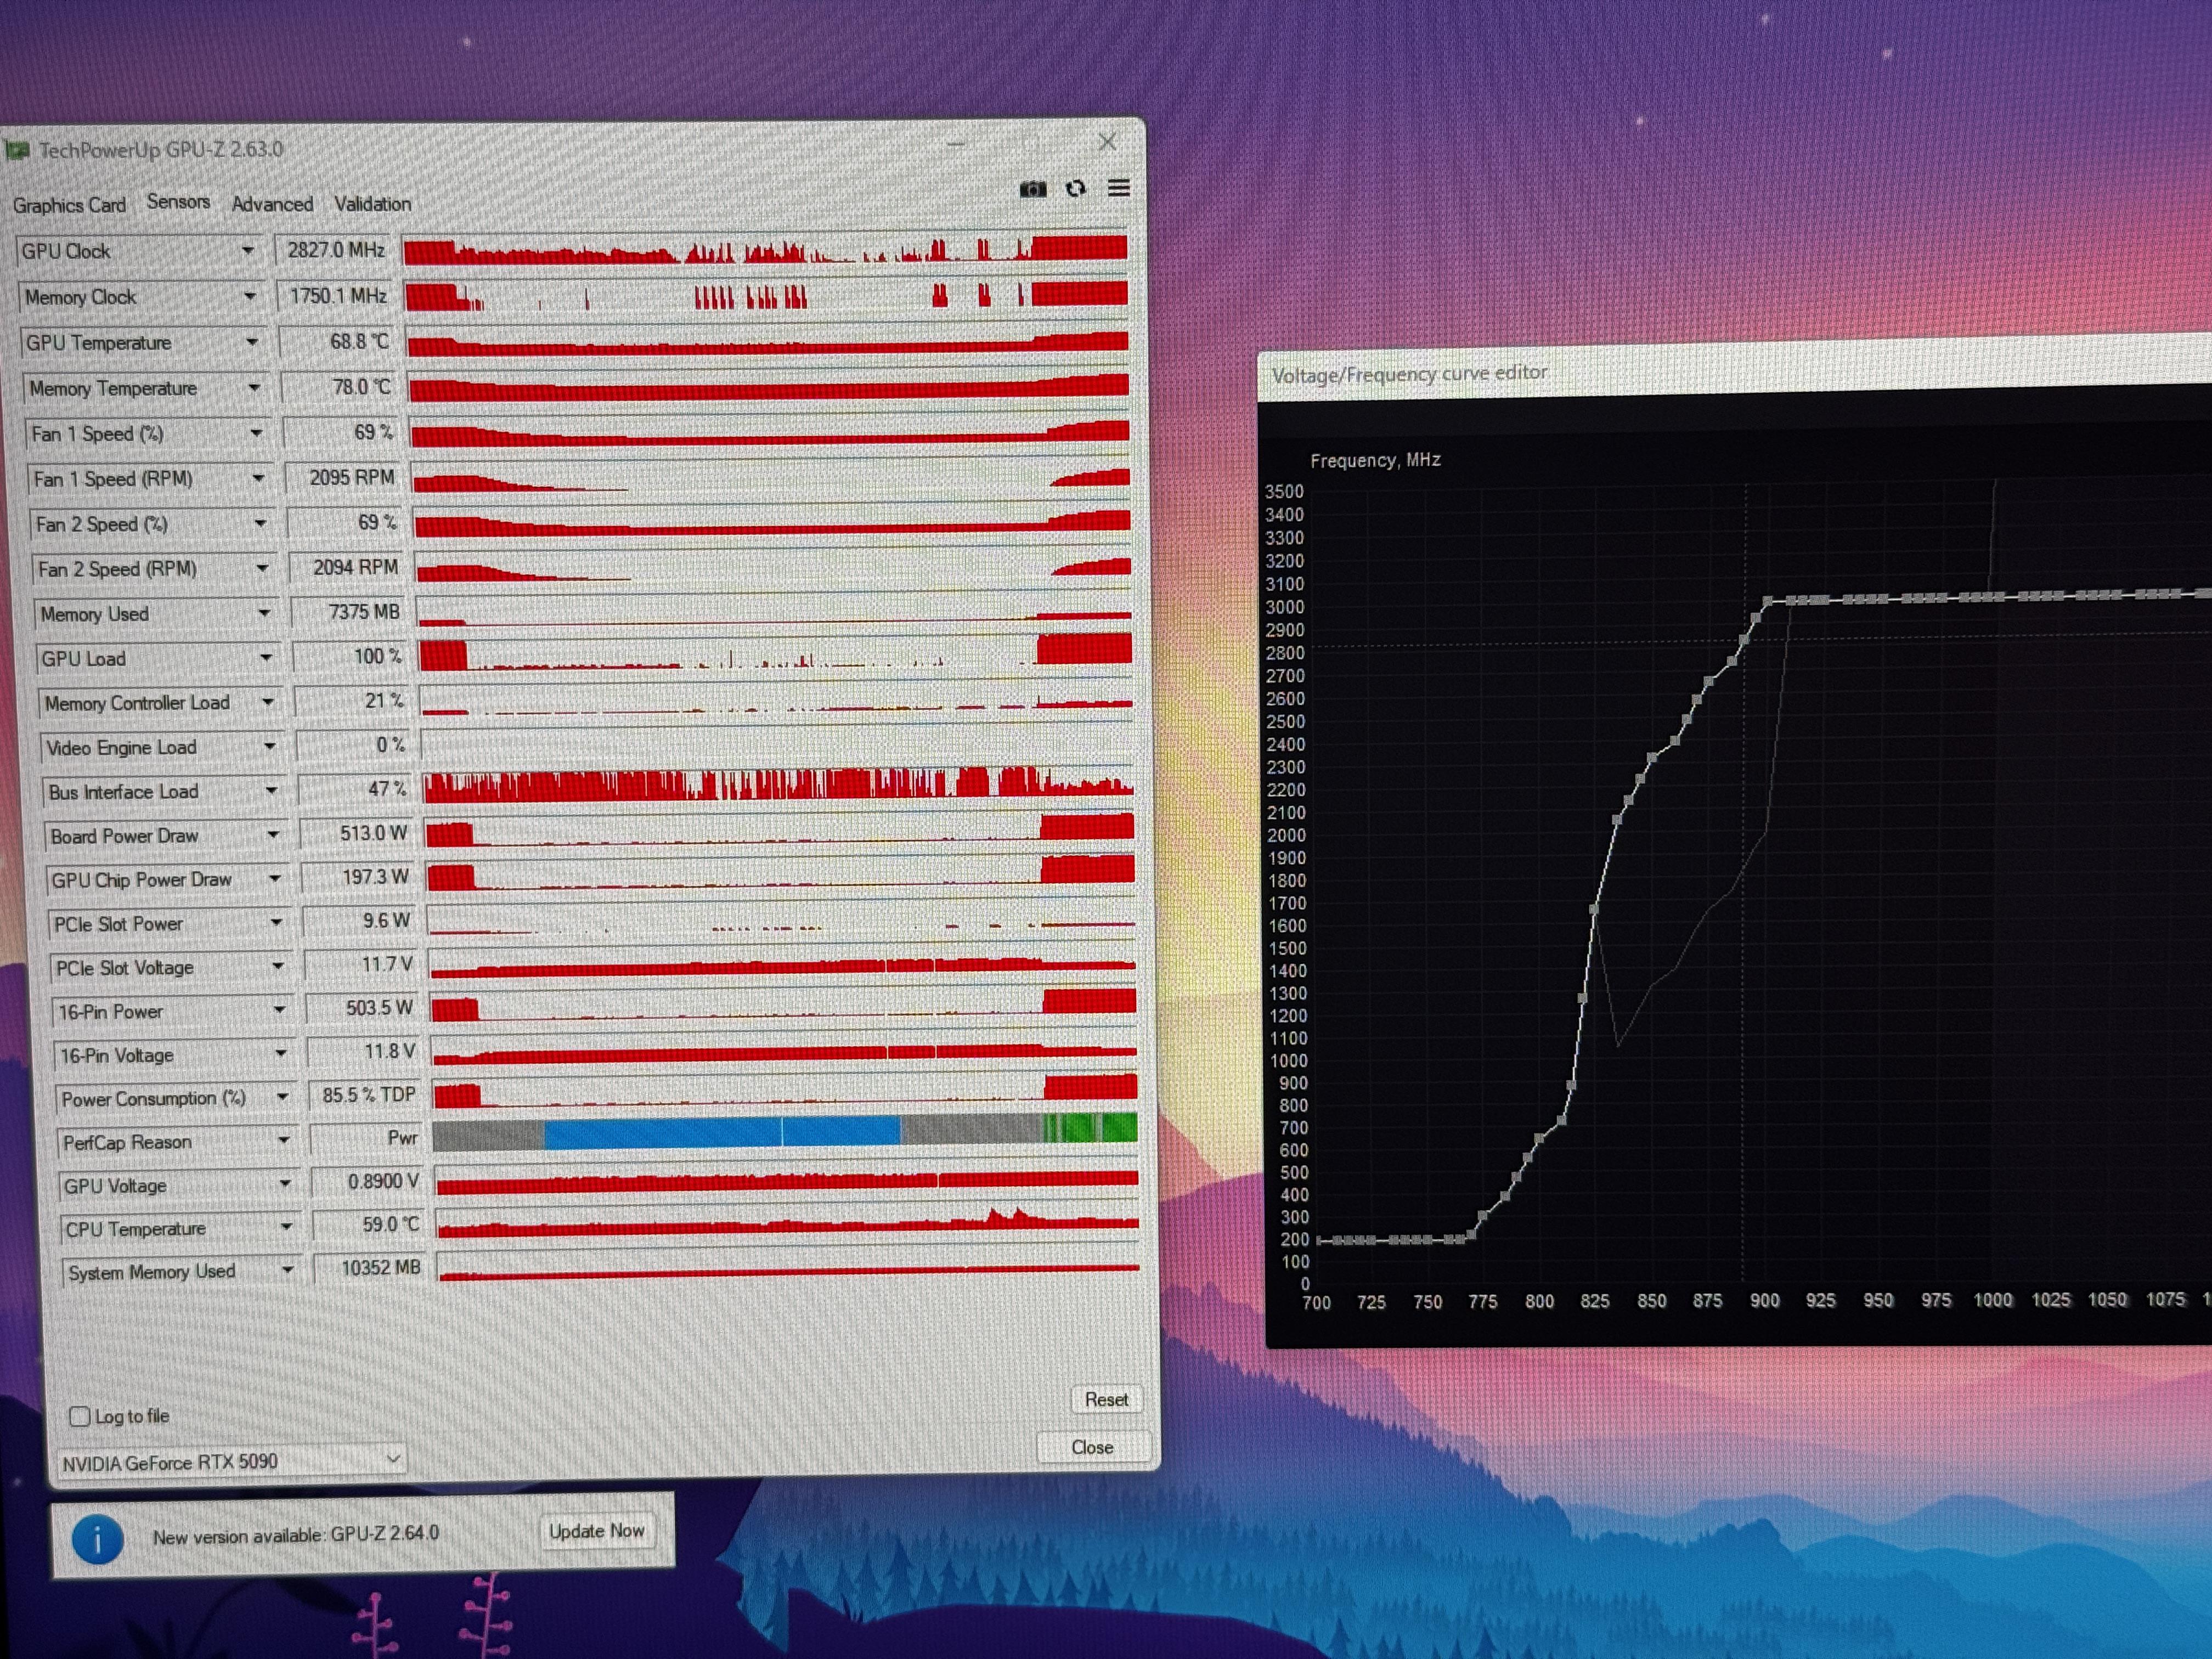Viewport: 2212px width, 1659px height.
Task: Click the GPU Load history graph
Action: tap(775, 655)
